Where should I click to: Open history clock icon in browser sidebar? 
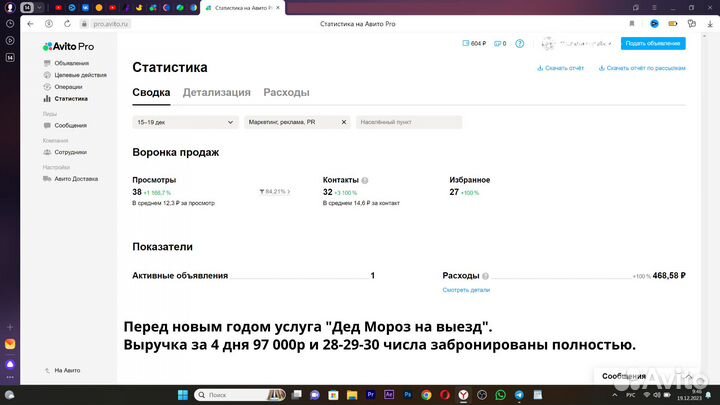[10, 24]
